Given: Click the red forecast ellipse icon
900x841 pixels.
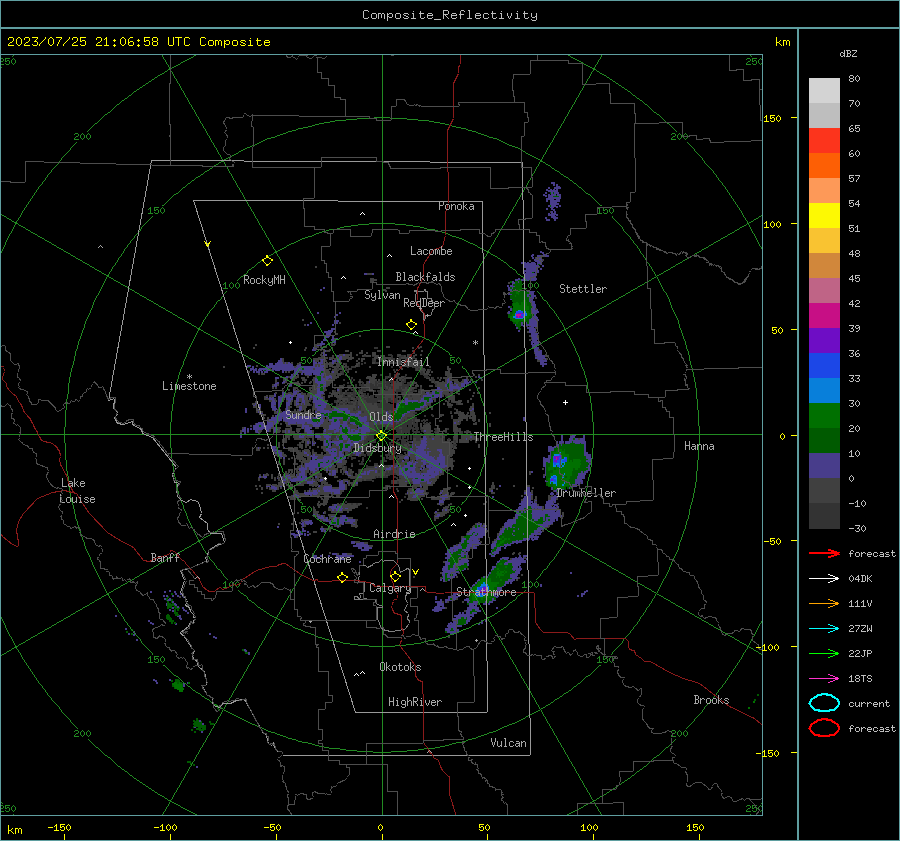Looking at the screenshot, I should click(x=824, y=728).
